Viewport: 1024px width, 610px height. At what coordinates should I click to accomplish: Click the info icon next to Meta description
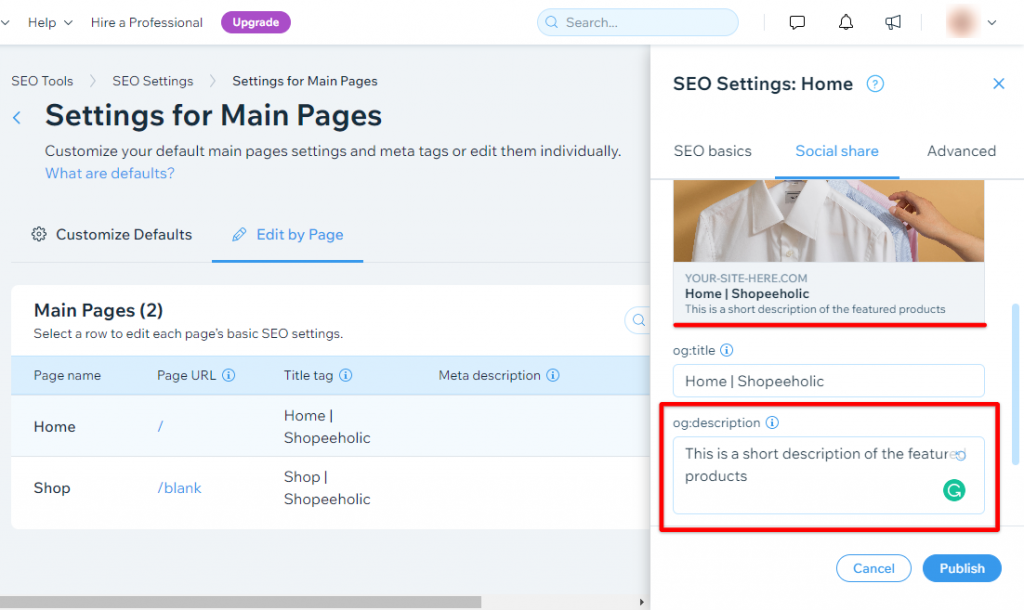point(553,375)
